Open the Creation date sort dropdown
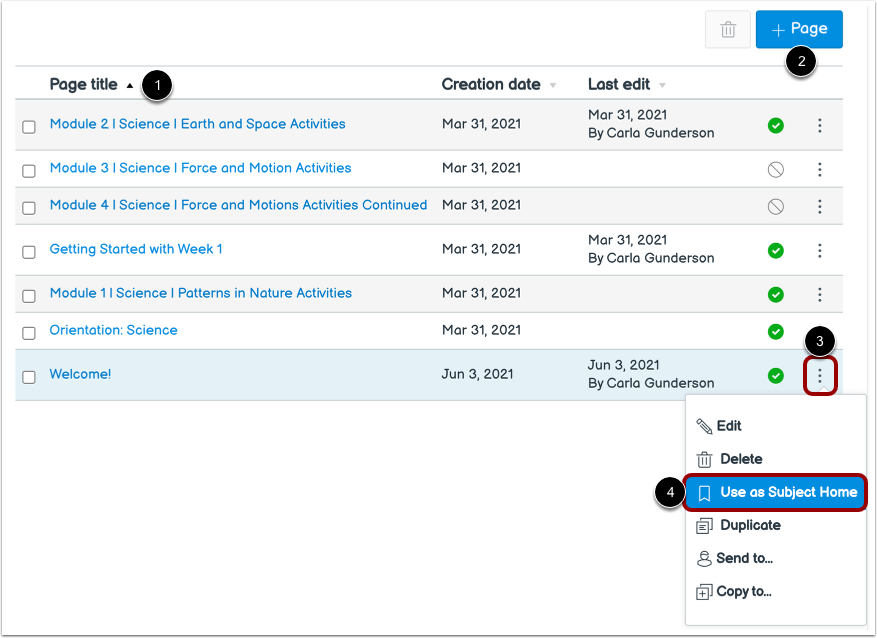This screenshot has height=638, width=877. 551,85
